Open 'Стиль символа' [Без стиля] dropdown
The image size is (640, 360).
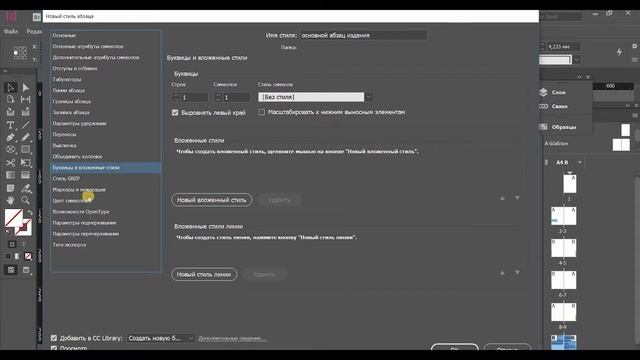pyautogui.click(x=315, y=97)
